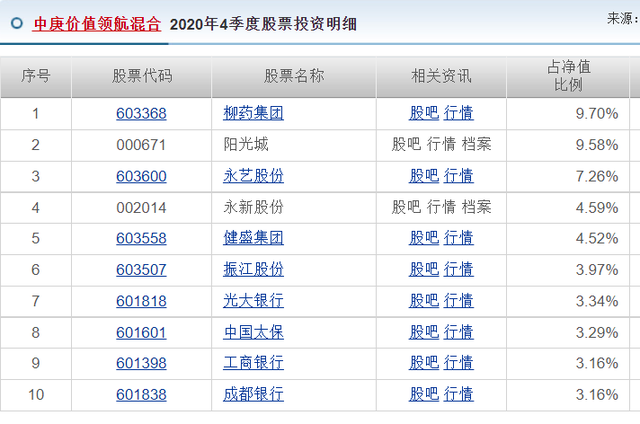The height and width of the screenshot is (424, 640).
Task: Select the 4.52% net value ratio
Action: tap(597, 238)
